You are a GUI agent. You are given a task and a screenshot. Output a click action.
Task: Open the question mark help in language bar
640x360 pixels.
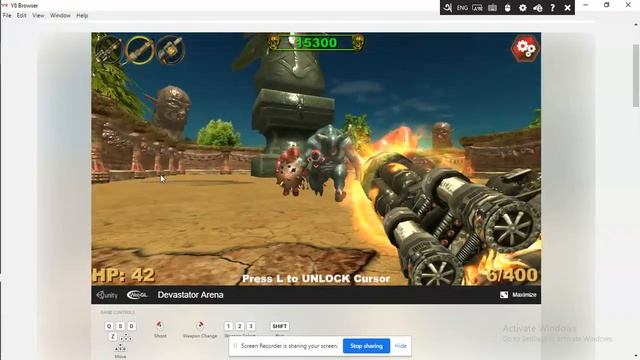[552, 8]
